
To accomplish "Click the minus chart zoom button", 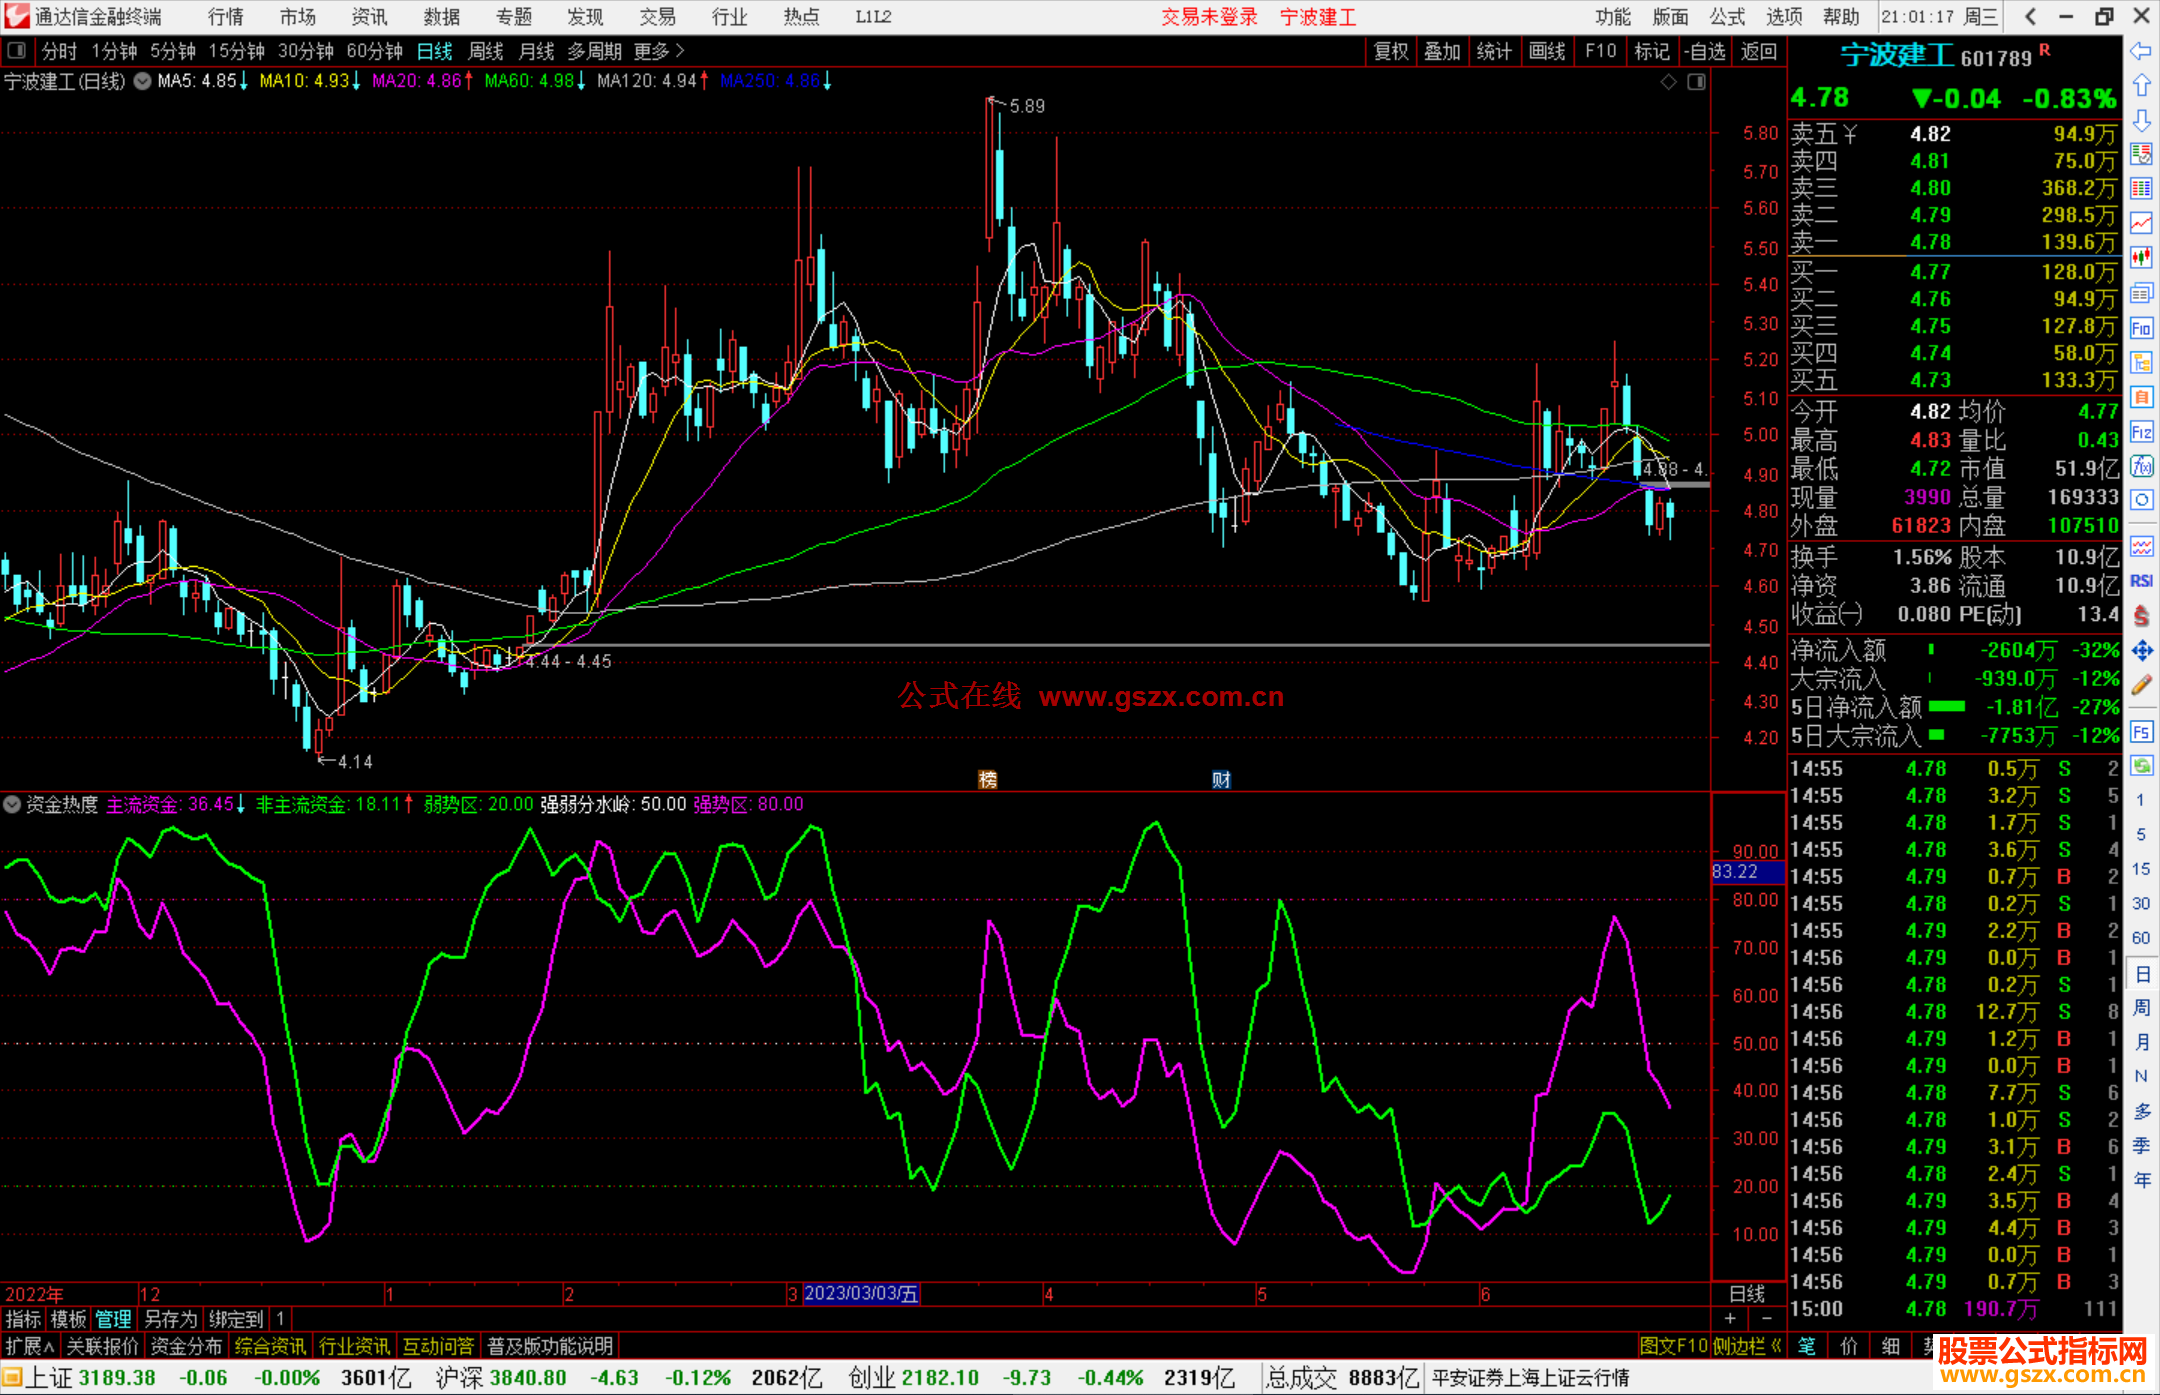I will [1767, 1319].
